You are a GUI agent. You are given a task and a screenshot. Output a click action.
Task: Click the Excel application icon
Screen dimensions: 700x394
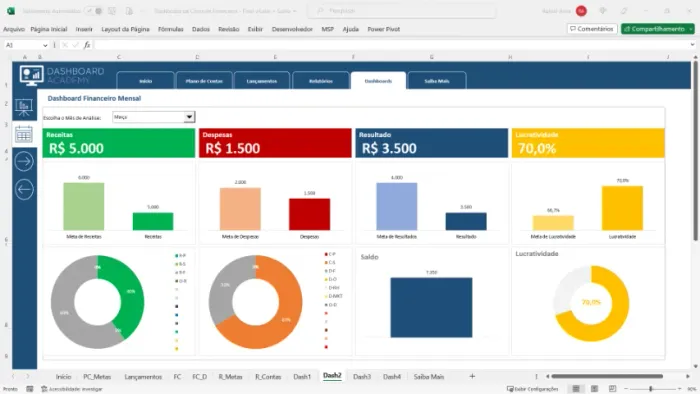11,11
